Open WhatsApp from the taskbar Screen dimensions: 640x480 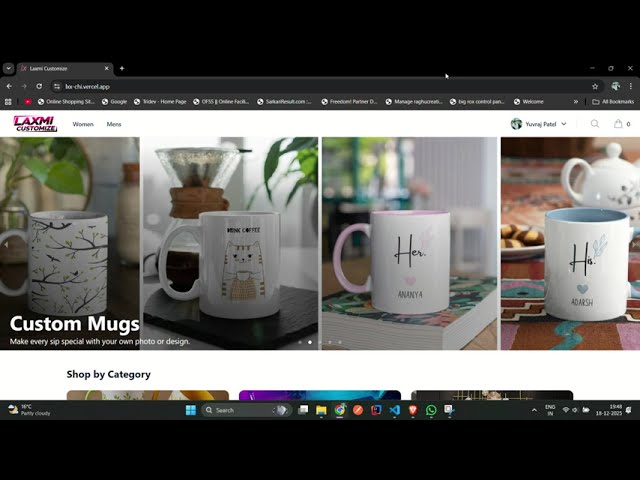click(x=431, y=410)
